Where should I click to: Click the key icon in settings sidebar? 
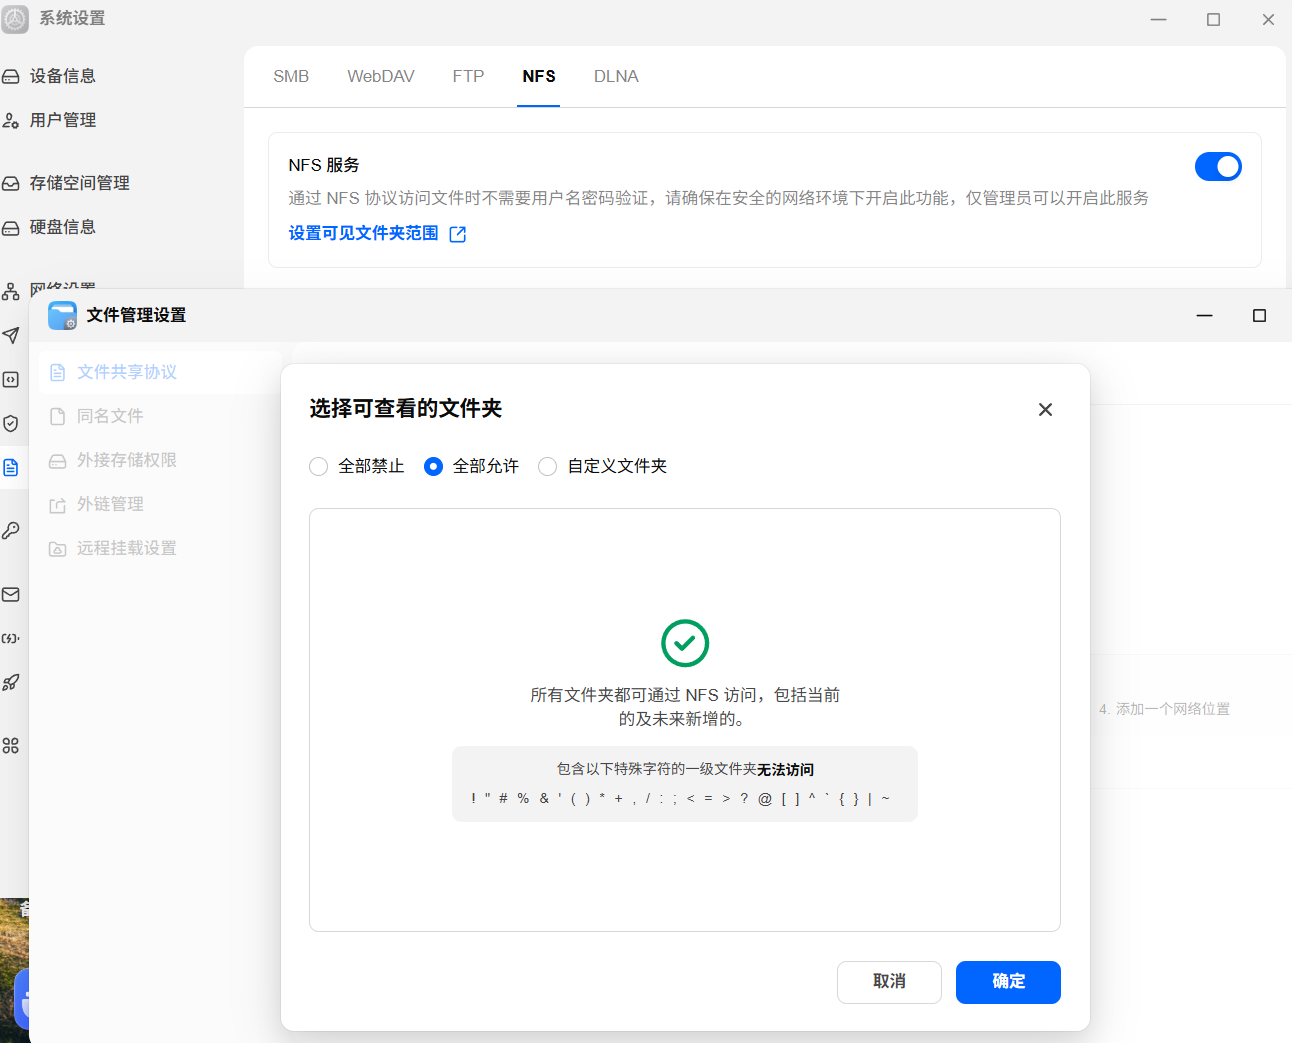click(11, 530)
